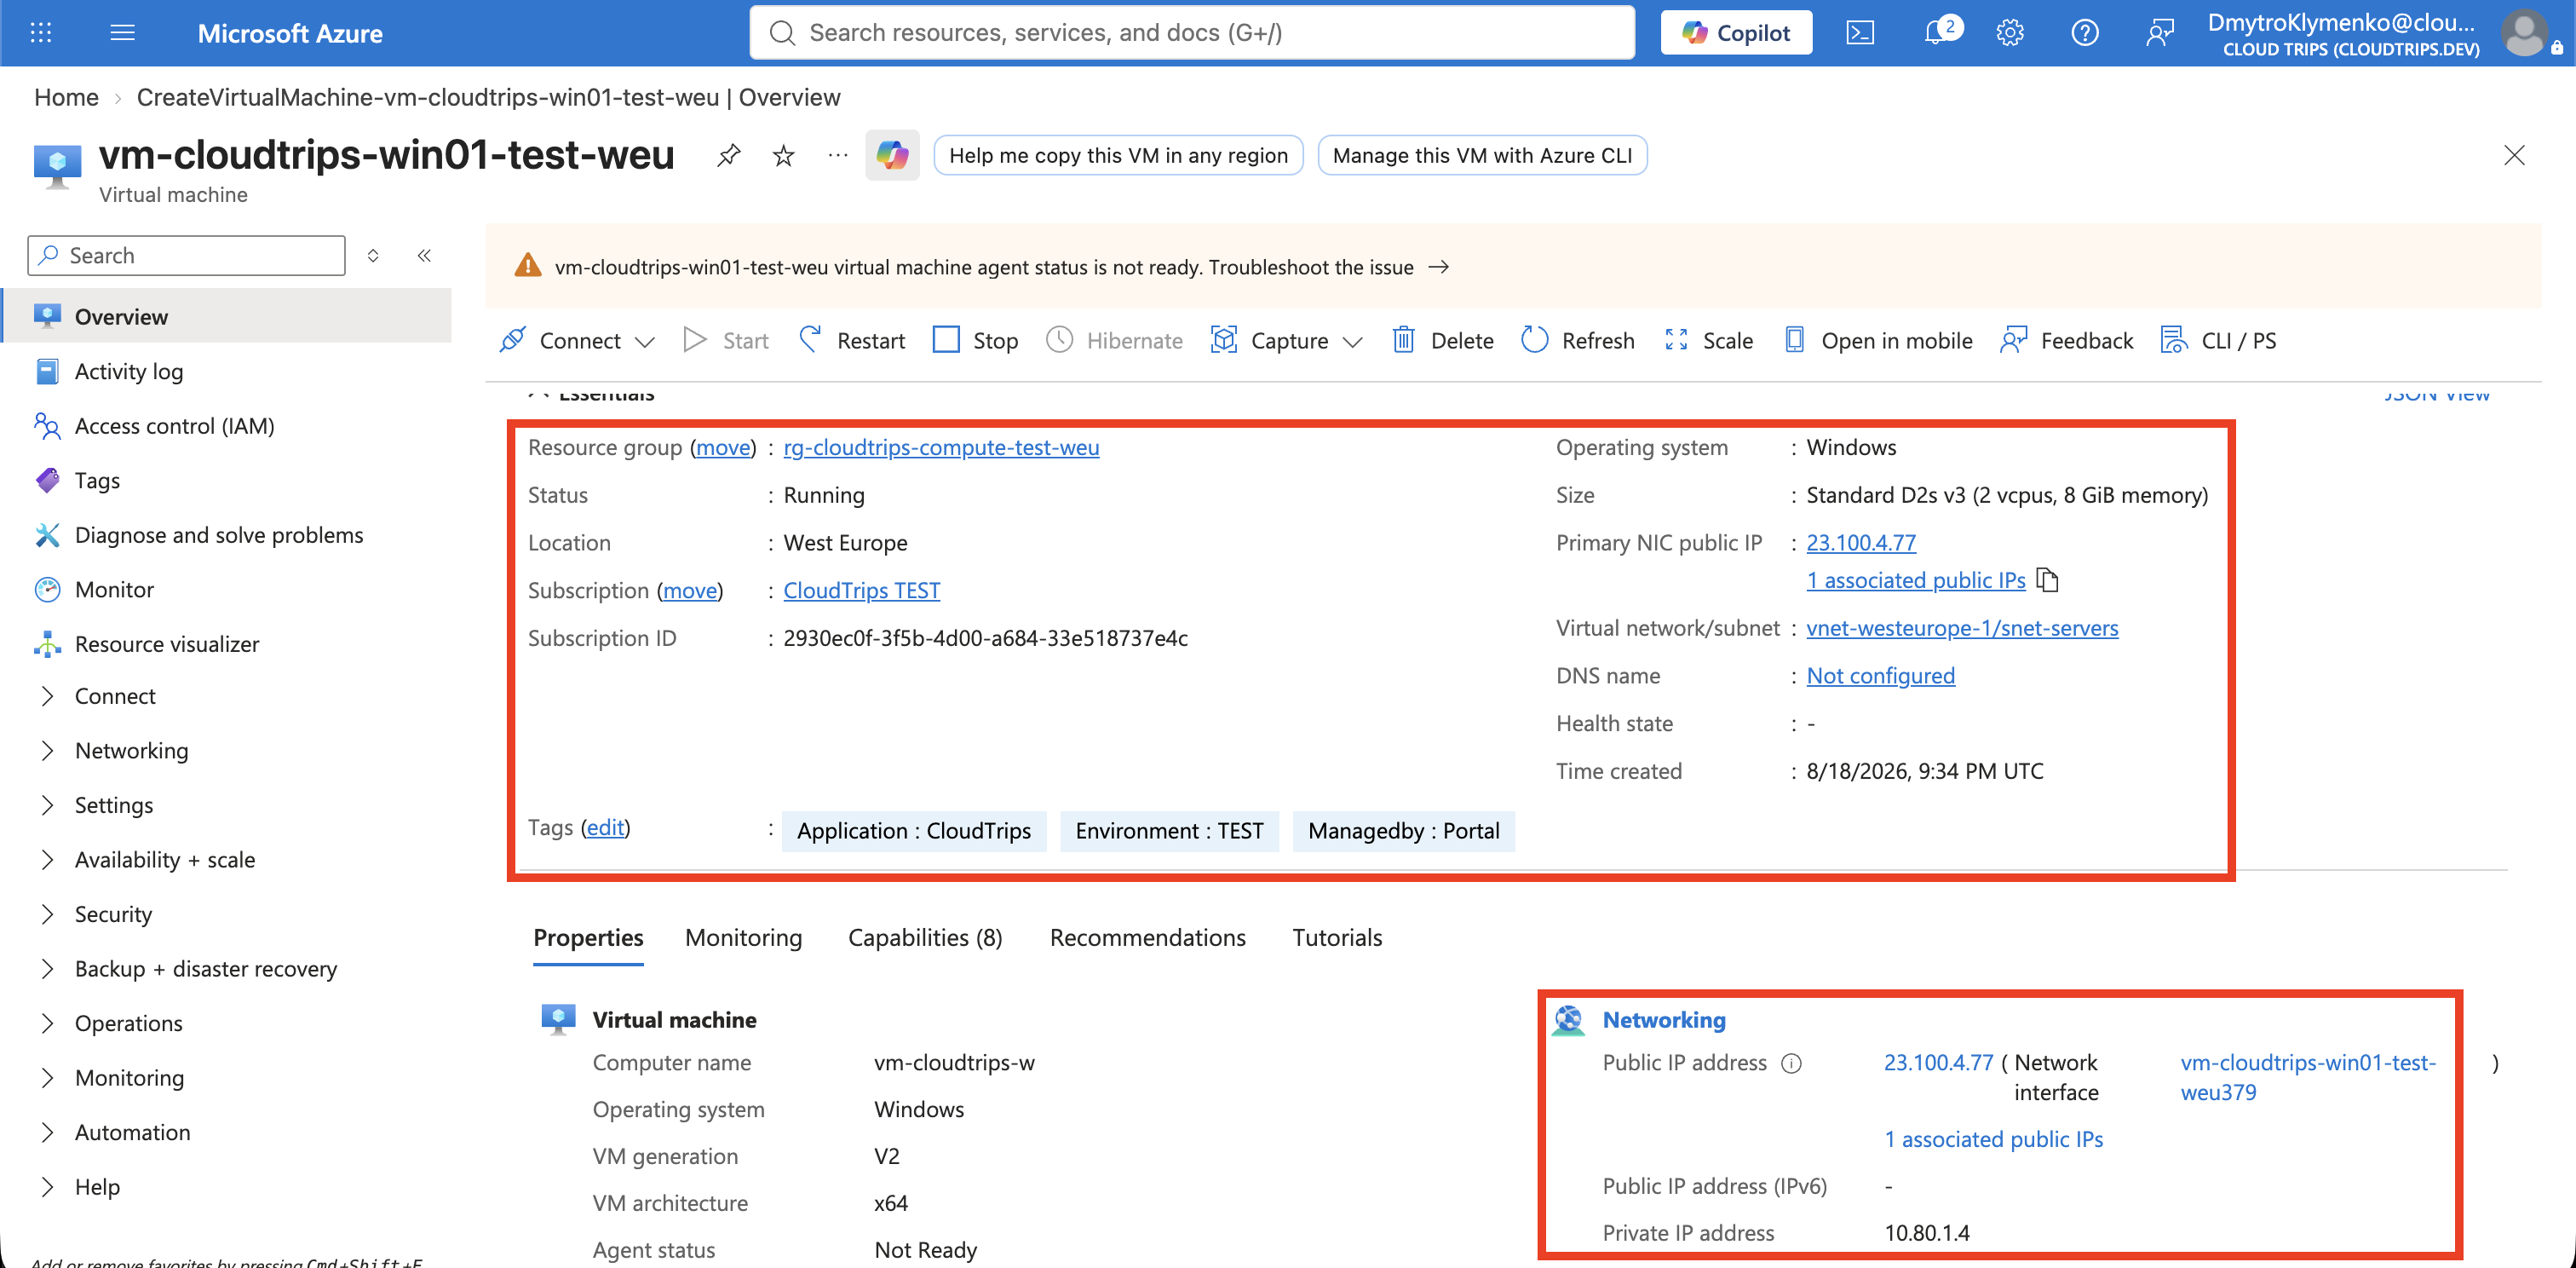Pin the VM to dashboard
Image resolution: width=2576 pixels, height=1268 pixels.
(x=729, y=155)
